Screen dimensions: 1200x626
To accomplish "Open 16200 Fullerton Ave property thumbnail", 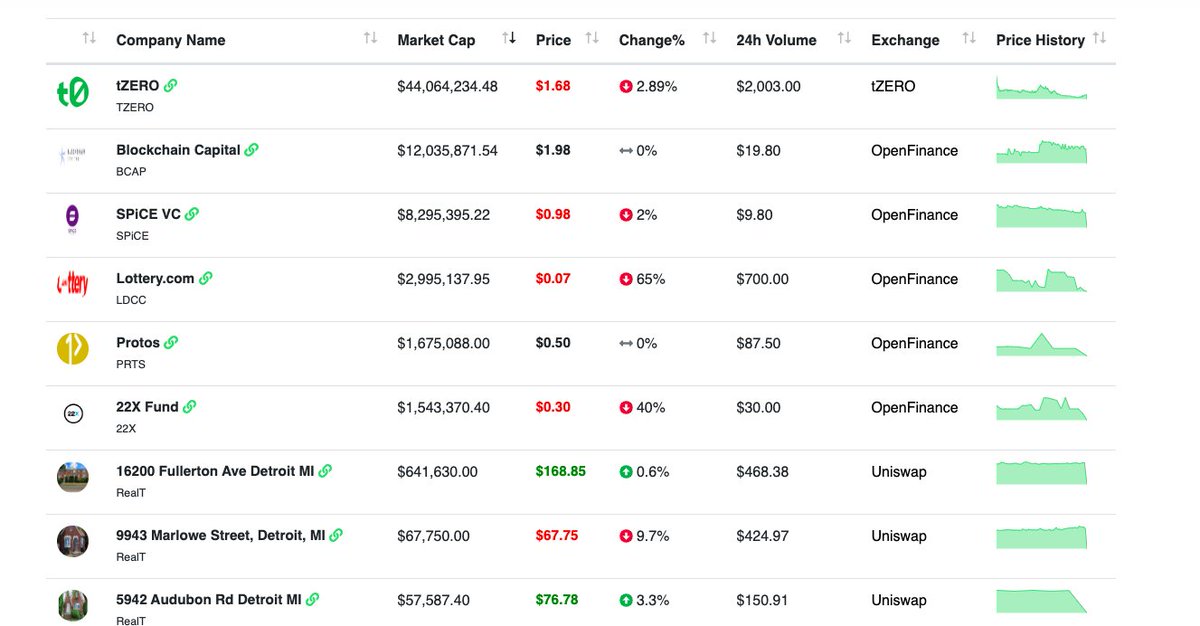I will (x=72, y=477).
